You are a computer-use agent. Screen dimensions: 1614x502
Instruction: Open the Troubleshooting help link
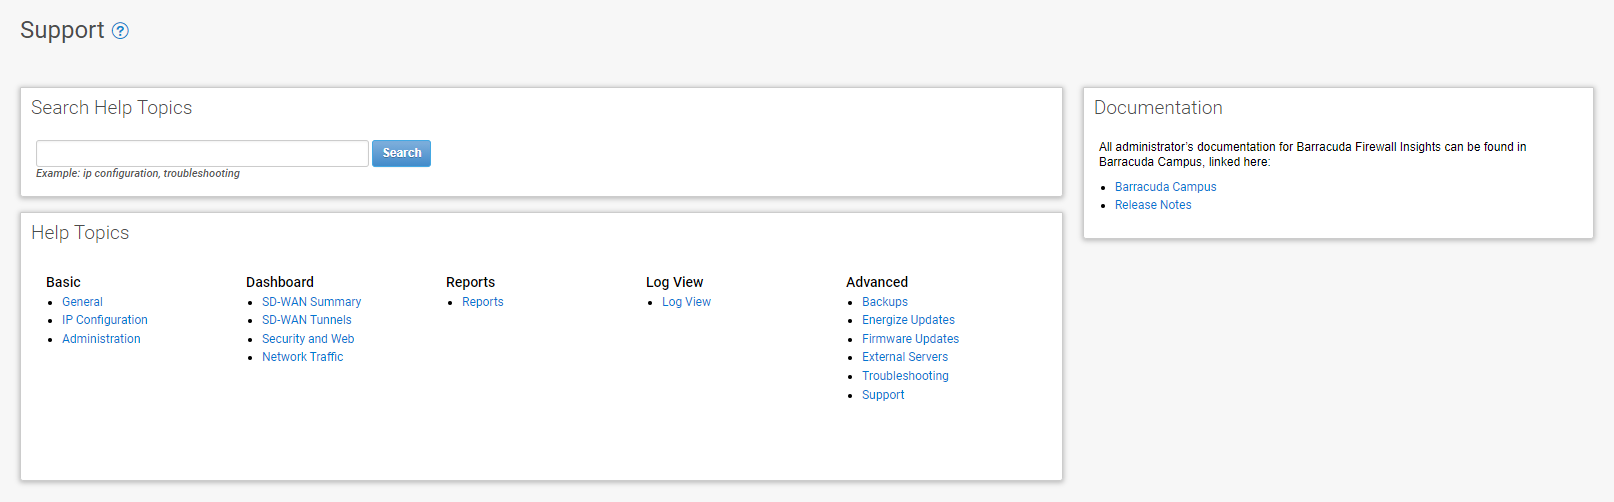tap(905, 376)
